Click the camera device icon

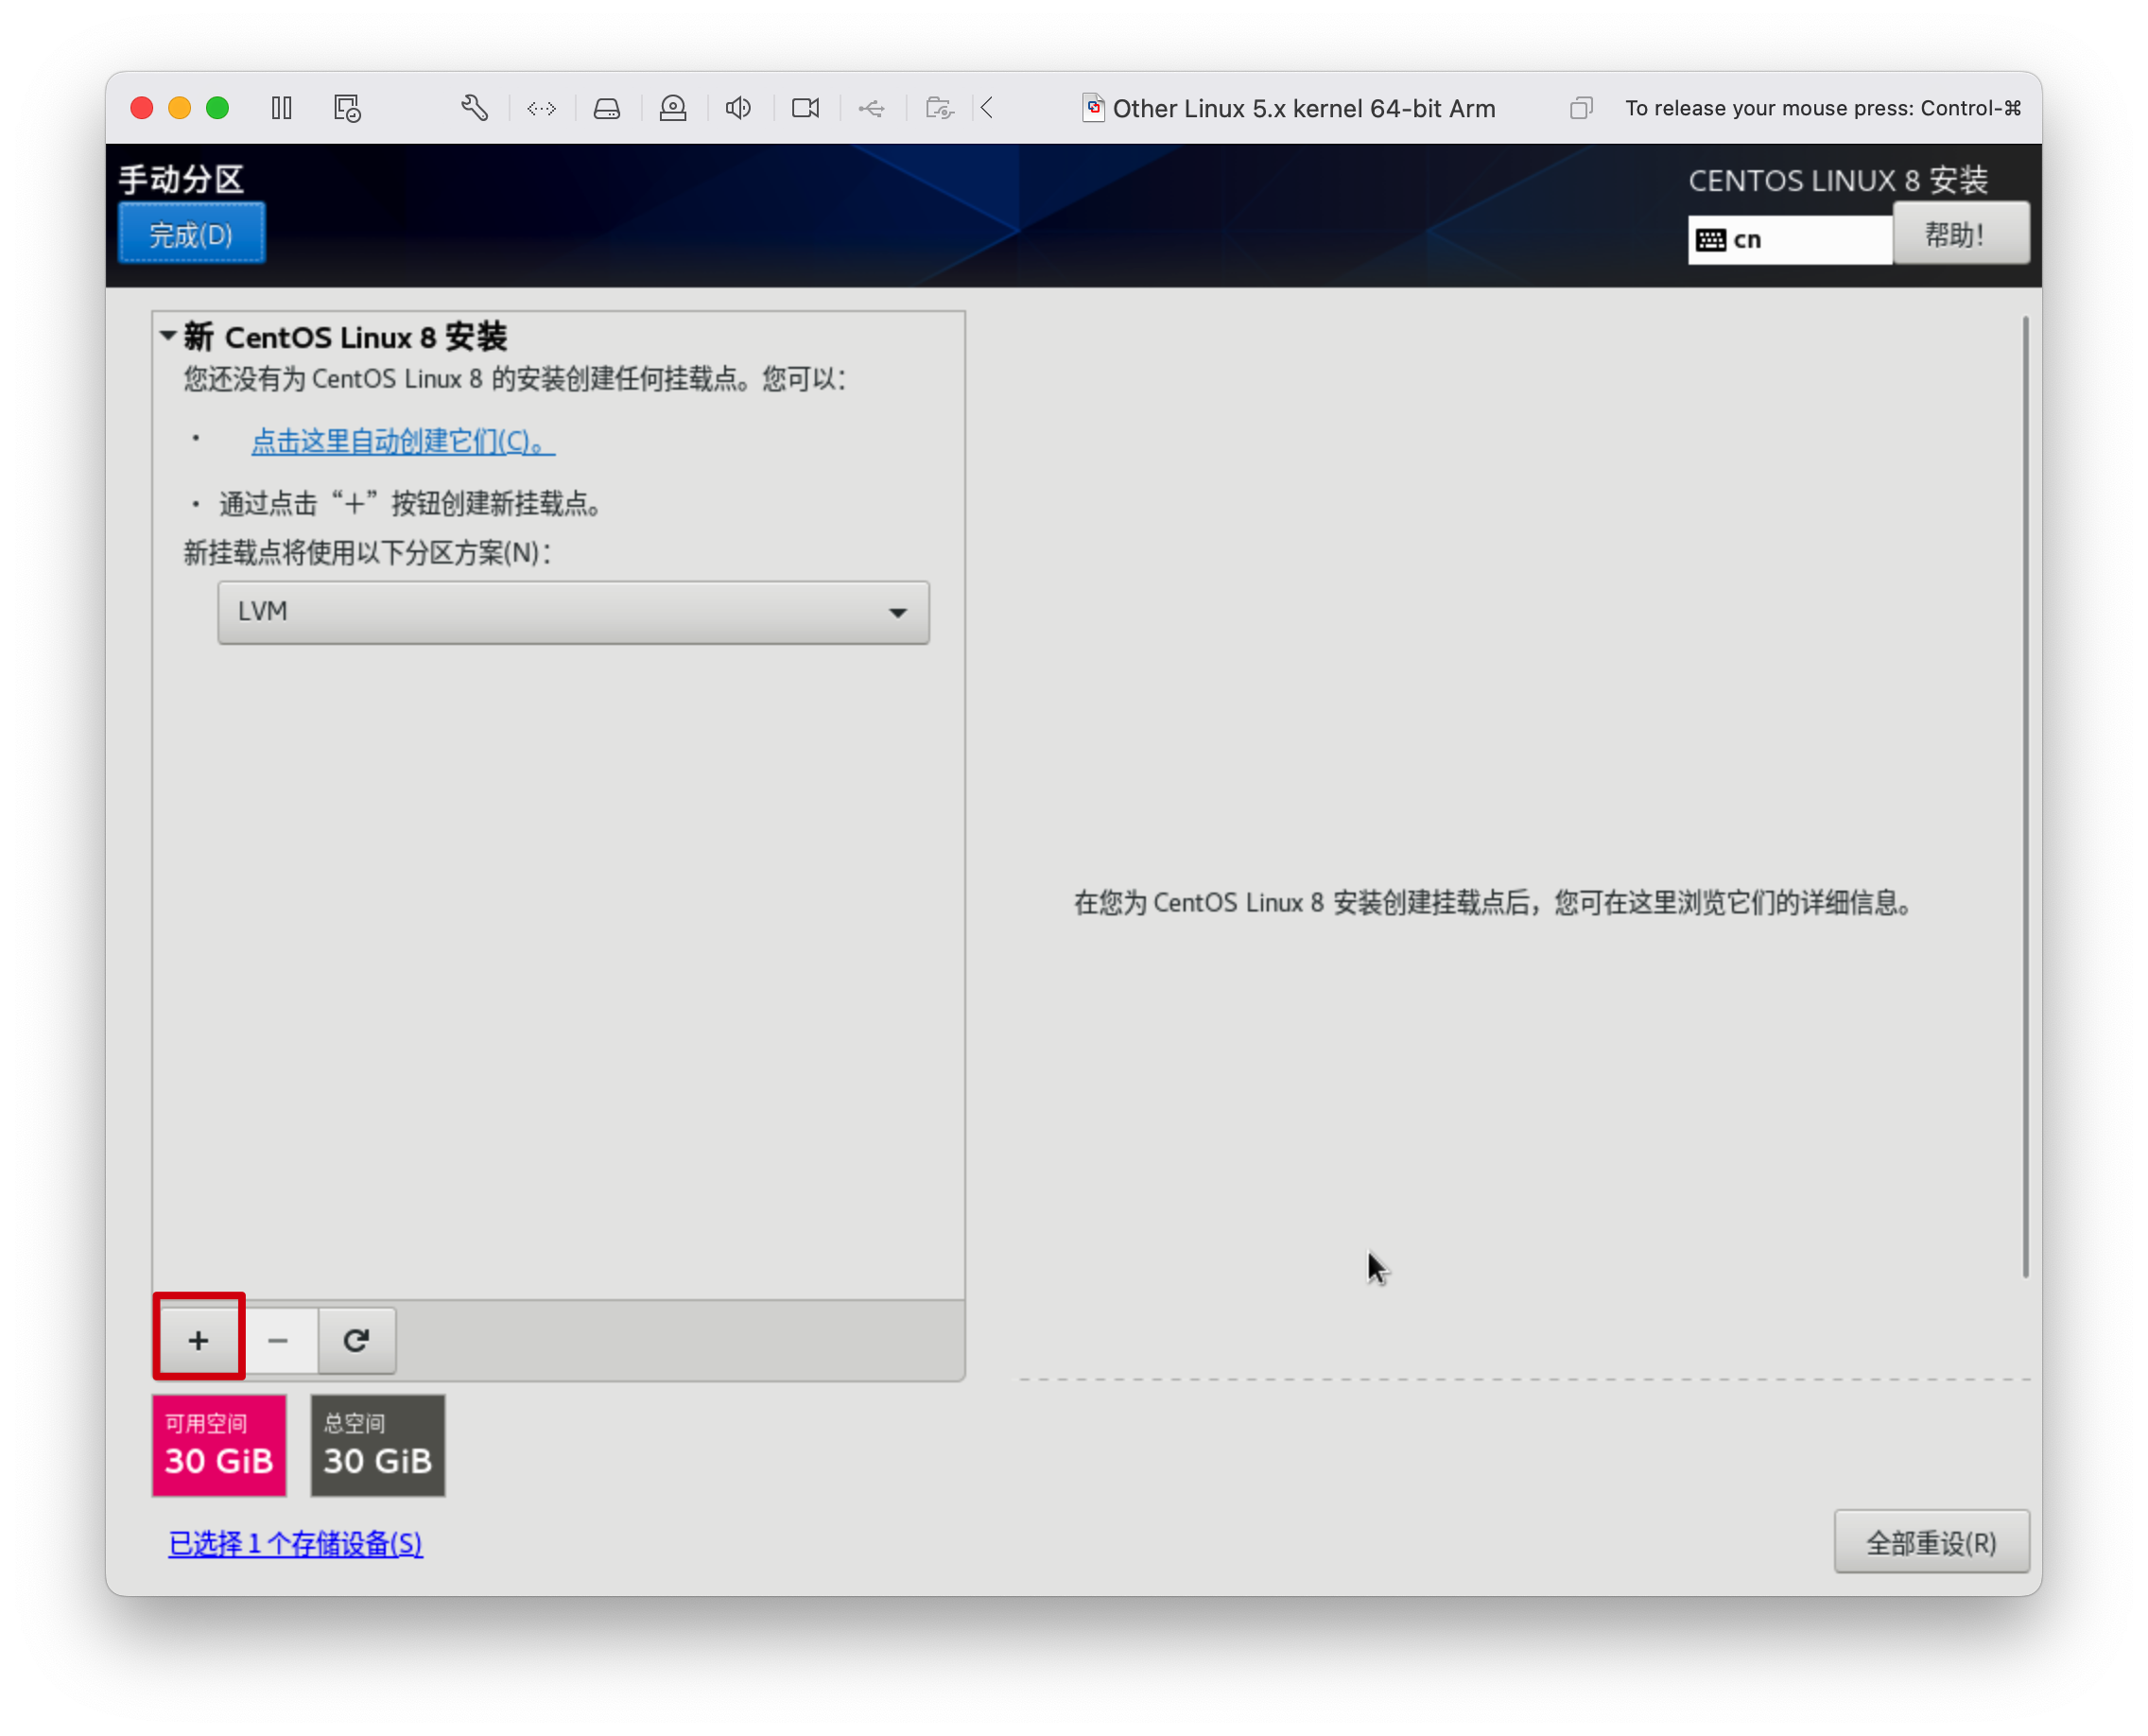pos(805,108)
